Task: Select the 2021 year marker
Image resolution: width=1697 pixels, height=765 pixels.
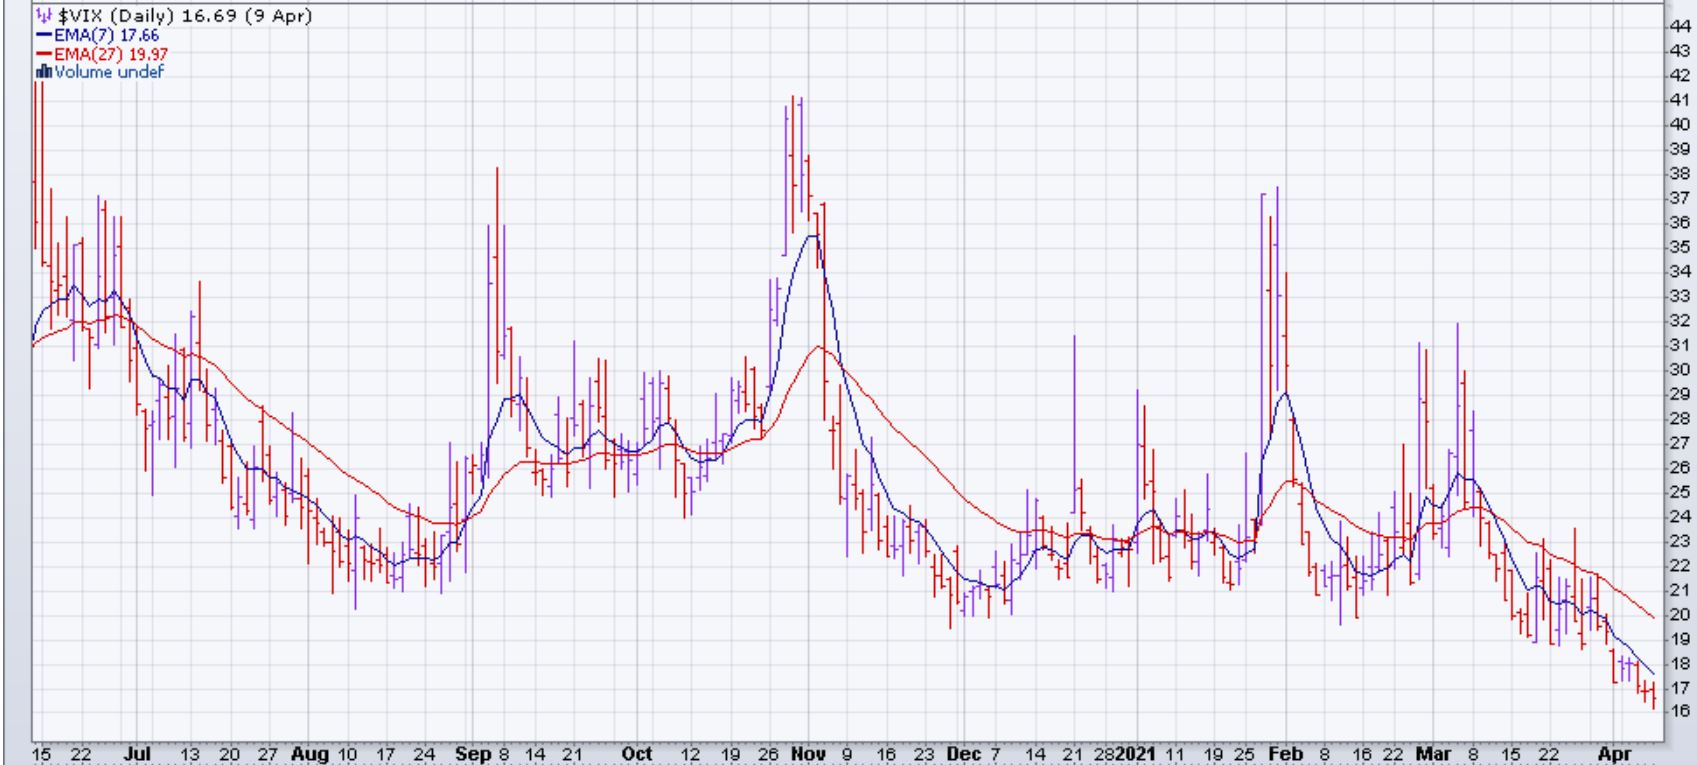Action: pos(1135,753)
